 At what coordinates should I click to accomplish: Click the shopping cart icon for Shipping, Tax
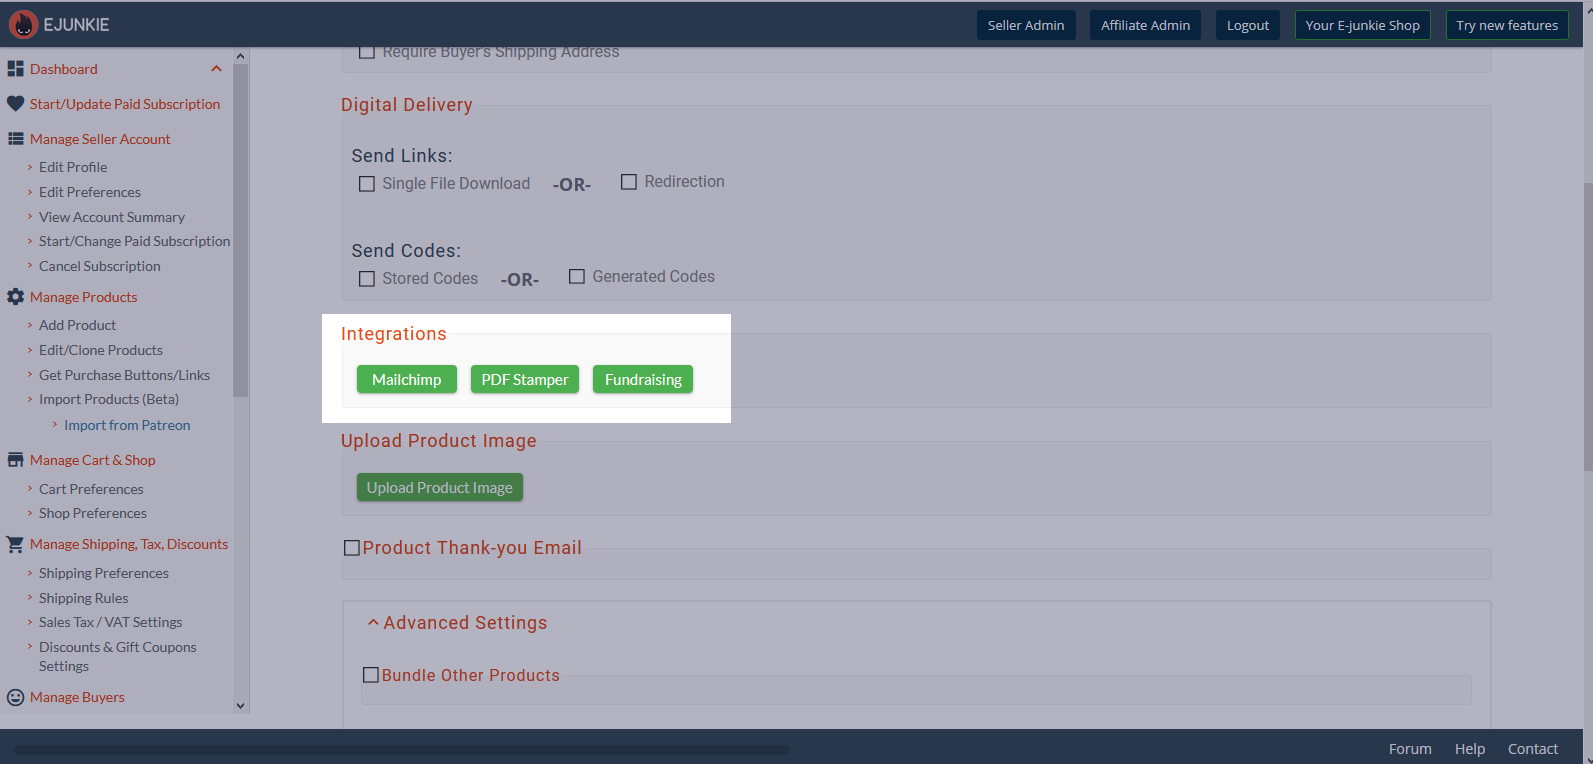pos(15,544)
